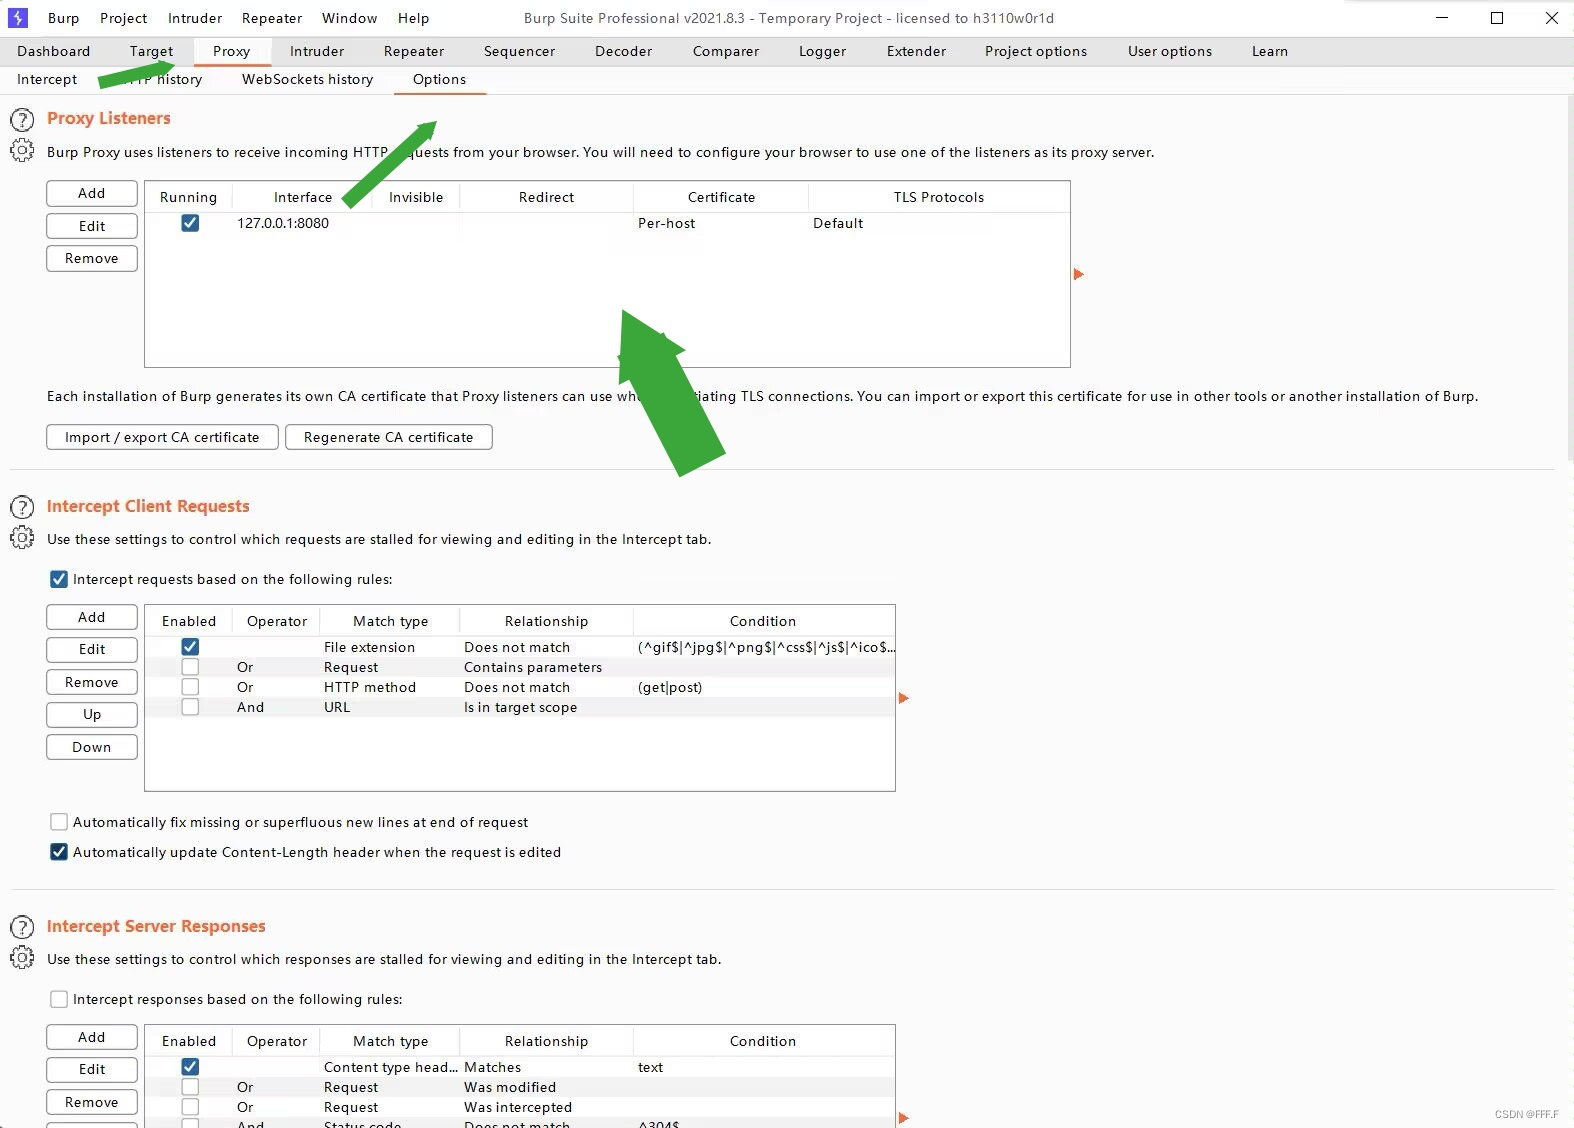Open the Project options tab

[x=1036, y=51]
